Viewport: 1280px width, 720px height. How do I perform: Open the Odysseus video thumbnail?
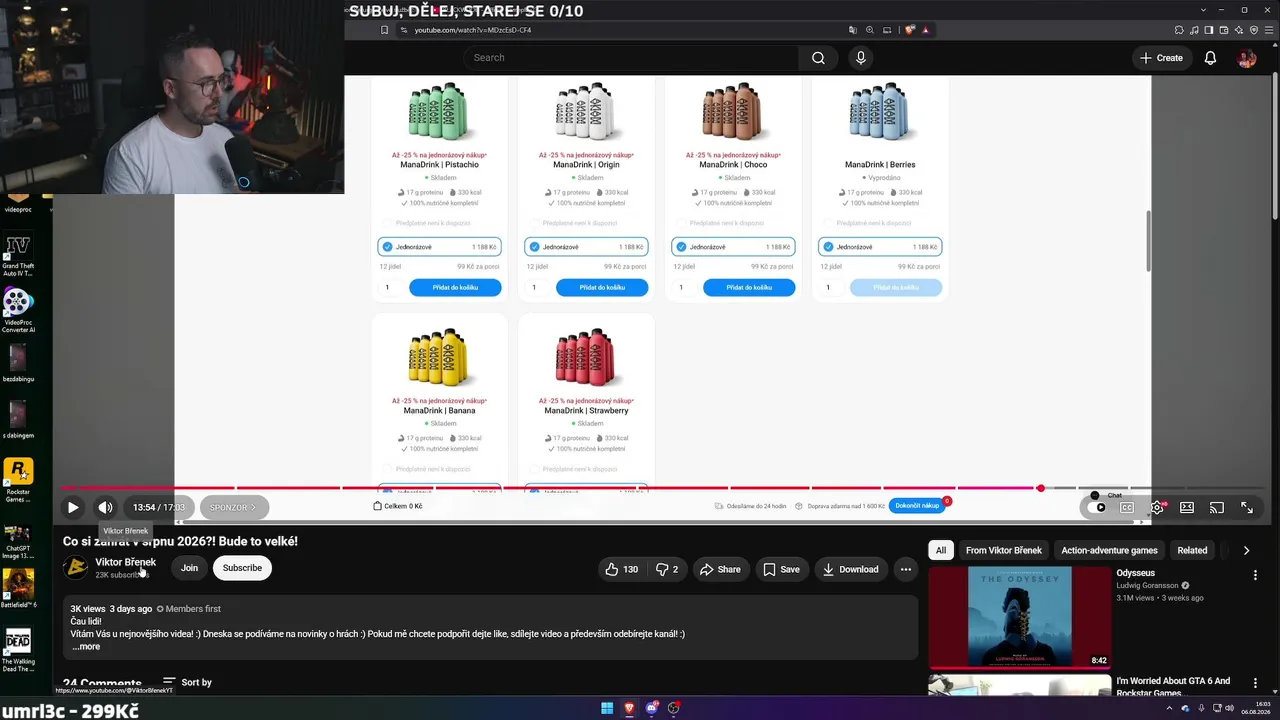[1019, 617]
